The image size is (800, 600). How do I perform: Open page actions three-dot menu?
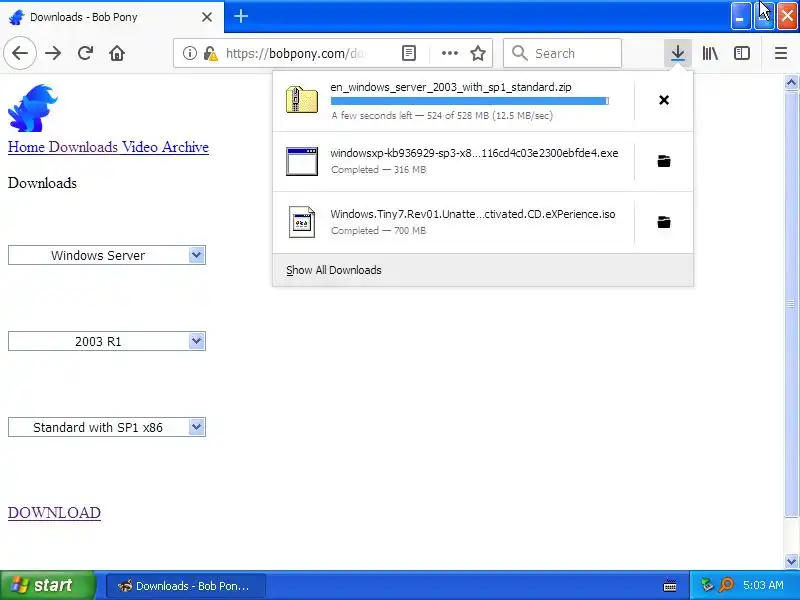tap(449, 53)
